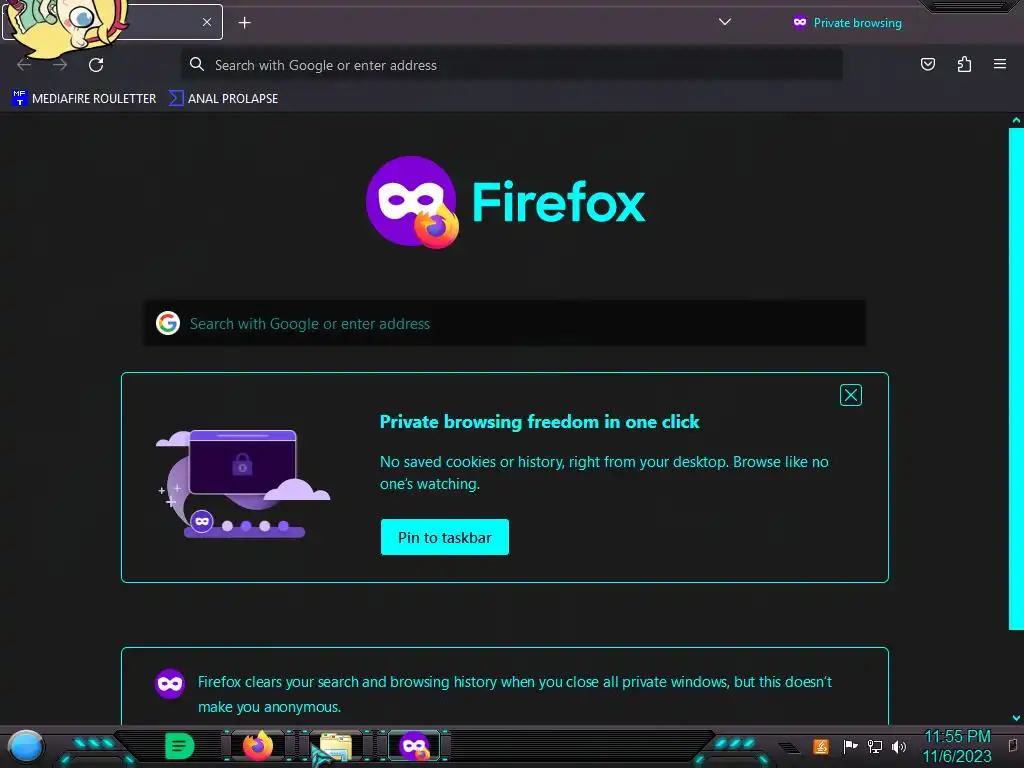This screenshot has width=1024, height=768.
Task: Click the Private browsing indicator label
Action: (x=848, y=23)
